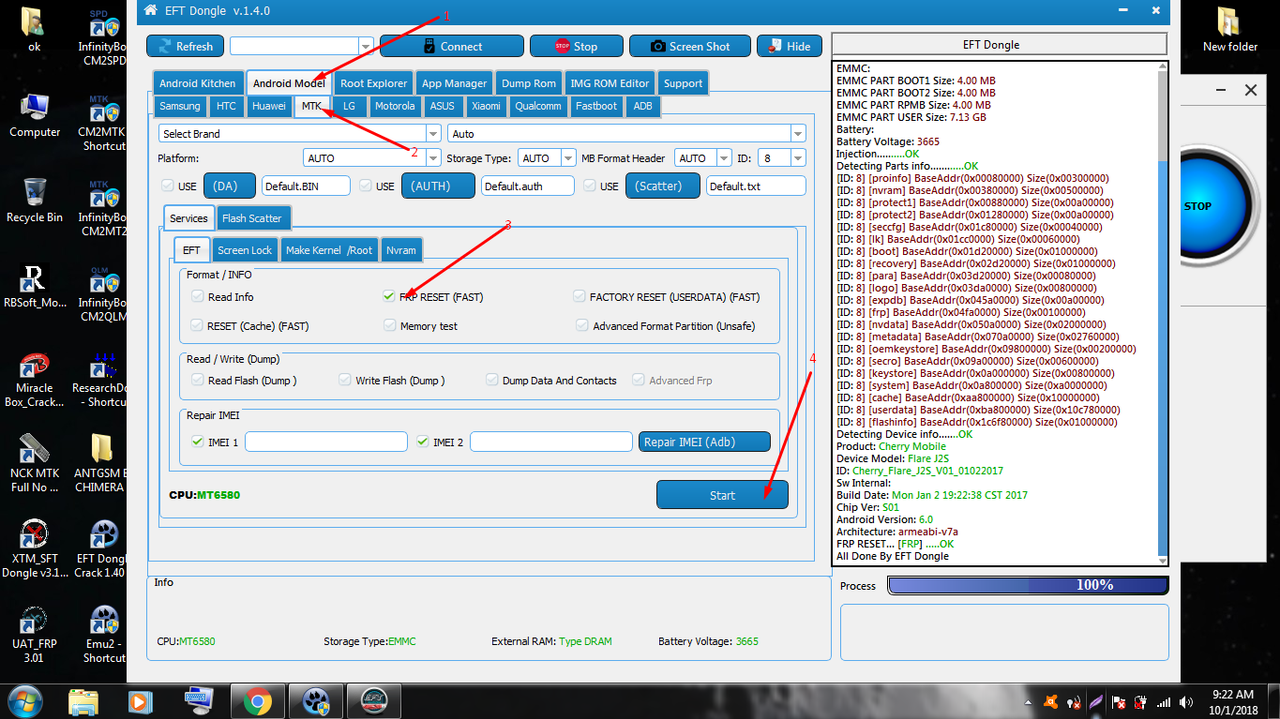Enable Dump Data And Contacts

coord(492,380)
